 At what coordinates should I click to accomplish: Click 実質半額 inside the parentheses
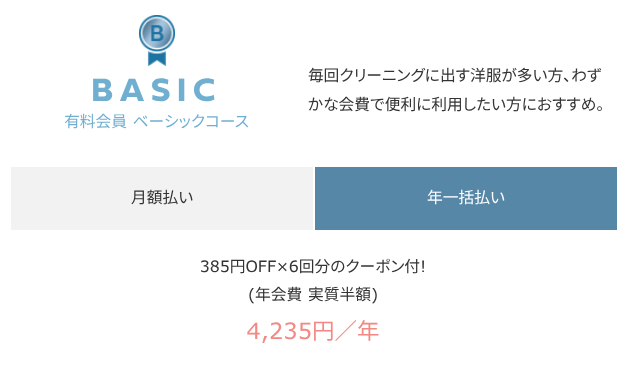tap(339, 294)
